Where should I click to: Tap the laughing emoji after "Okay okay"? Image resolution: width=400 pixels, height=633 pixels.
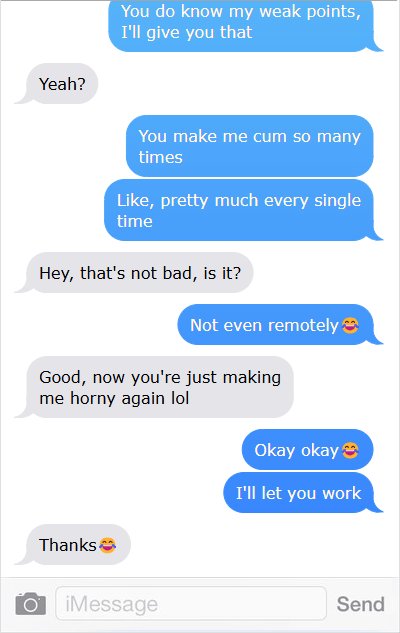pos(350,451)
